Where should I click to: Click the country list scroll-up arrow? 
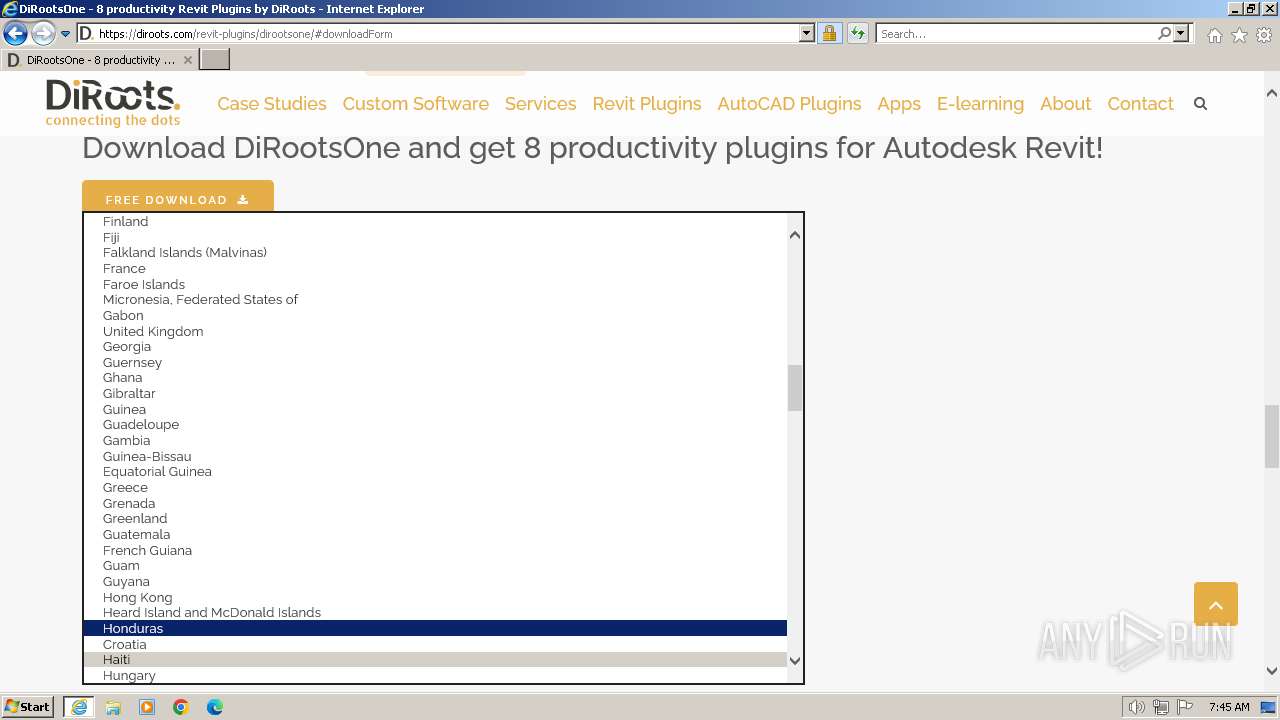tap(795, 235)
